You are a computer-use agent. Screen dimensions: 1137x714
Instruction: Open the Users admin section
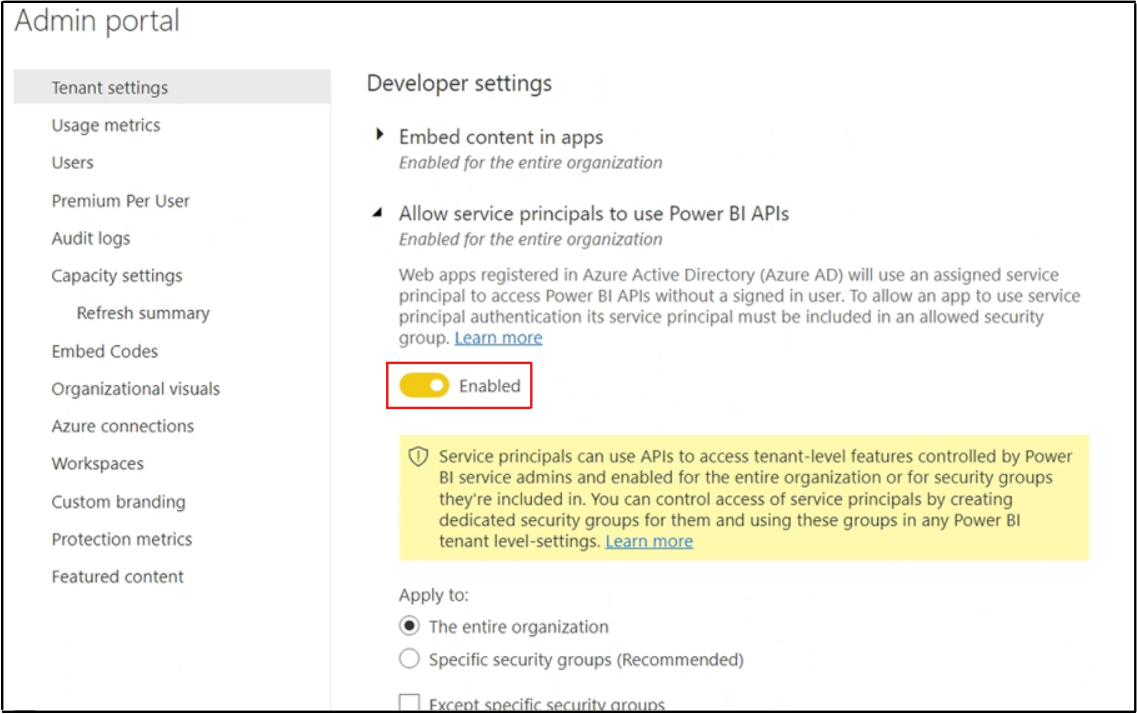(73, 163)
